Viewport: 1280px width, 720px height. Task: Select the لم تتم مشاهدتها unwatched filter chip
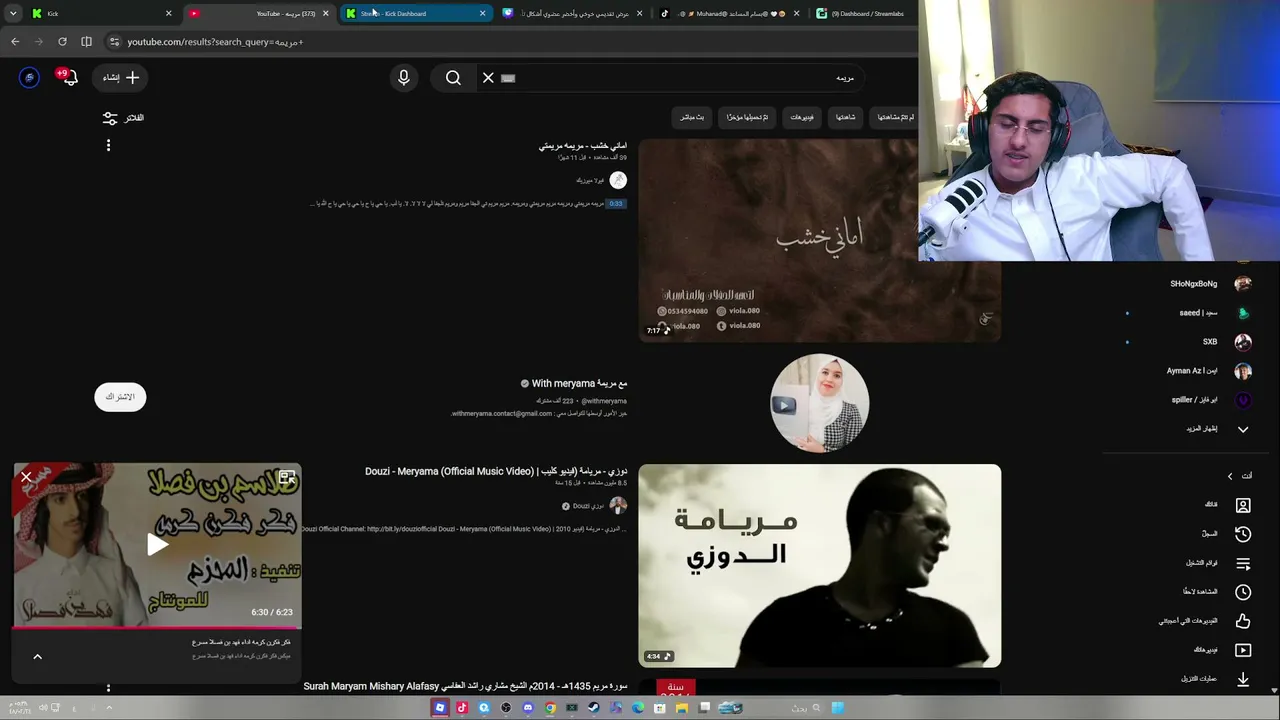tap(895, 117)
